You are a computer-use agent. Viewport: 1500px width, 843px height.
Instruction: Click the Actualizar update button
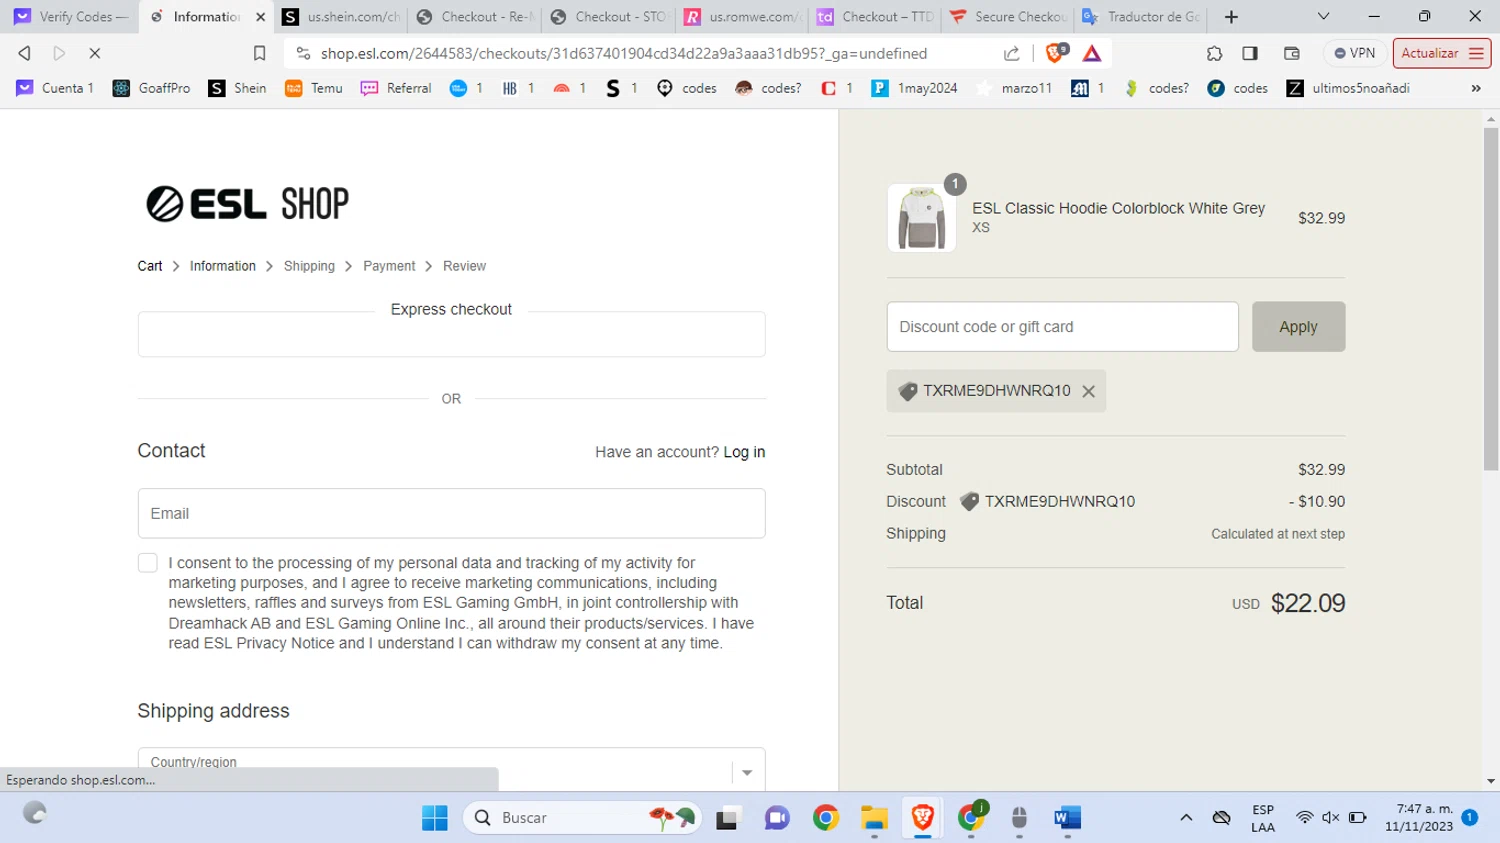[x=1441, y=53]
